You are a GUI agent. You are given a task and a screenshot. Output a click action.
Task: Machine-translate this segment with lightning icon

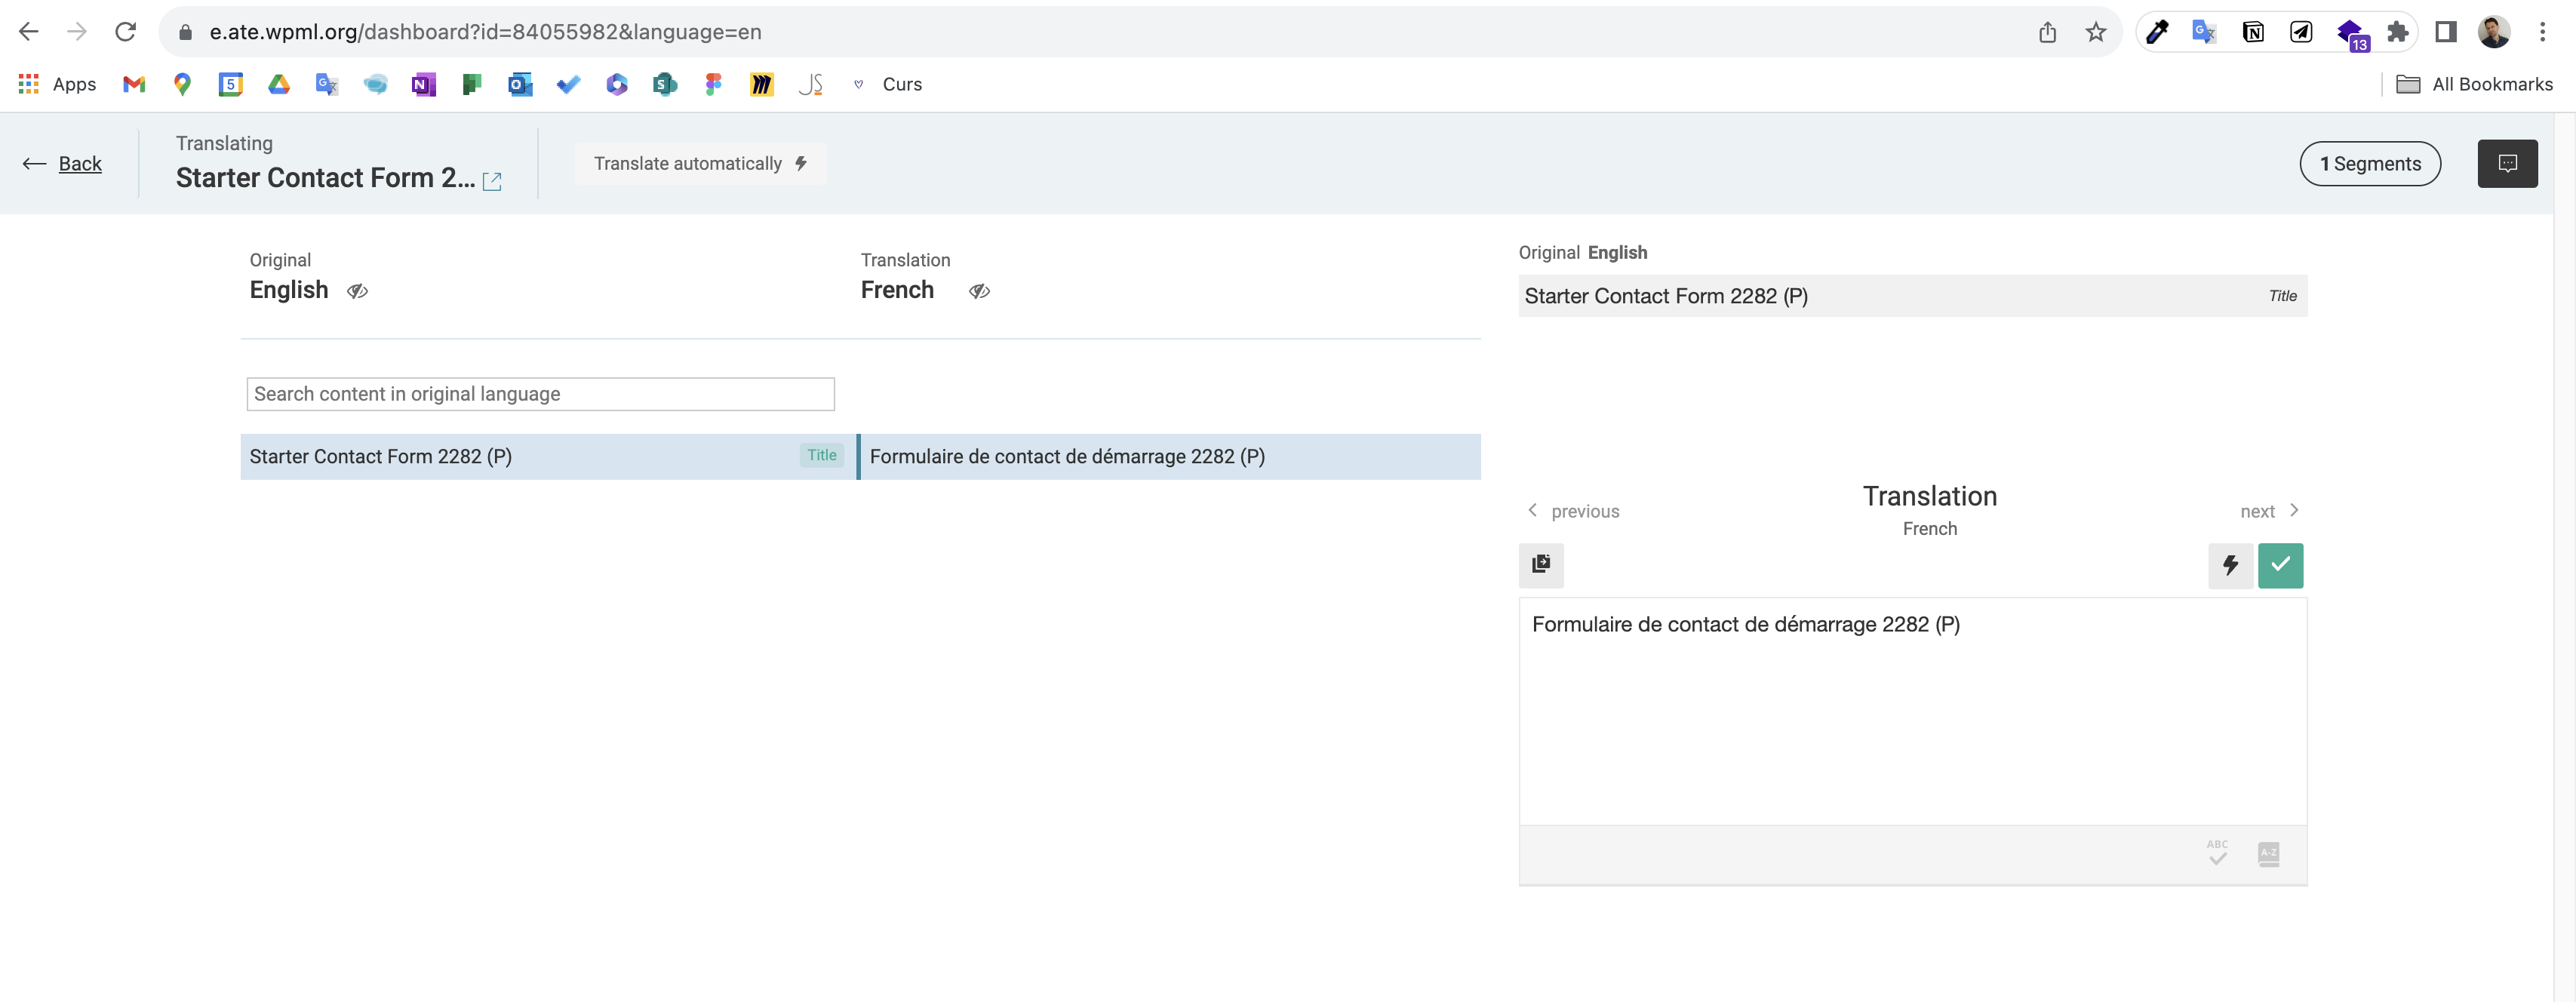pyautogui.click(x=2230, y=565)
